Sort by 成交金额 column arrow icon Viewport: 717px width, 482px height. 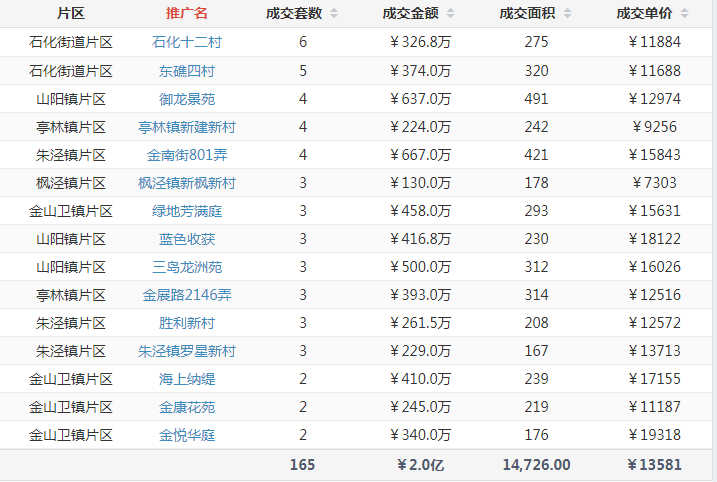[450, 13]
